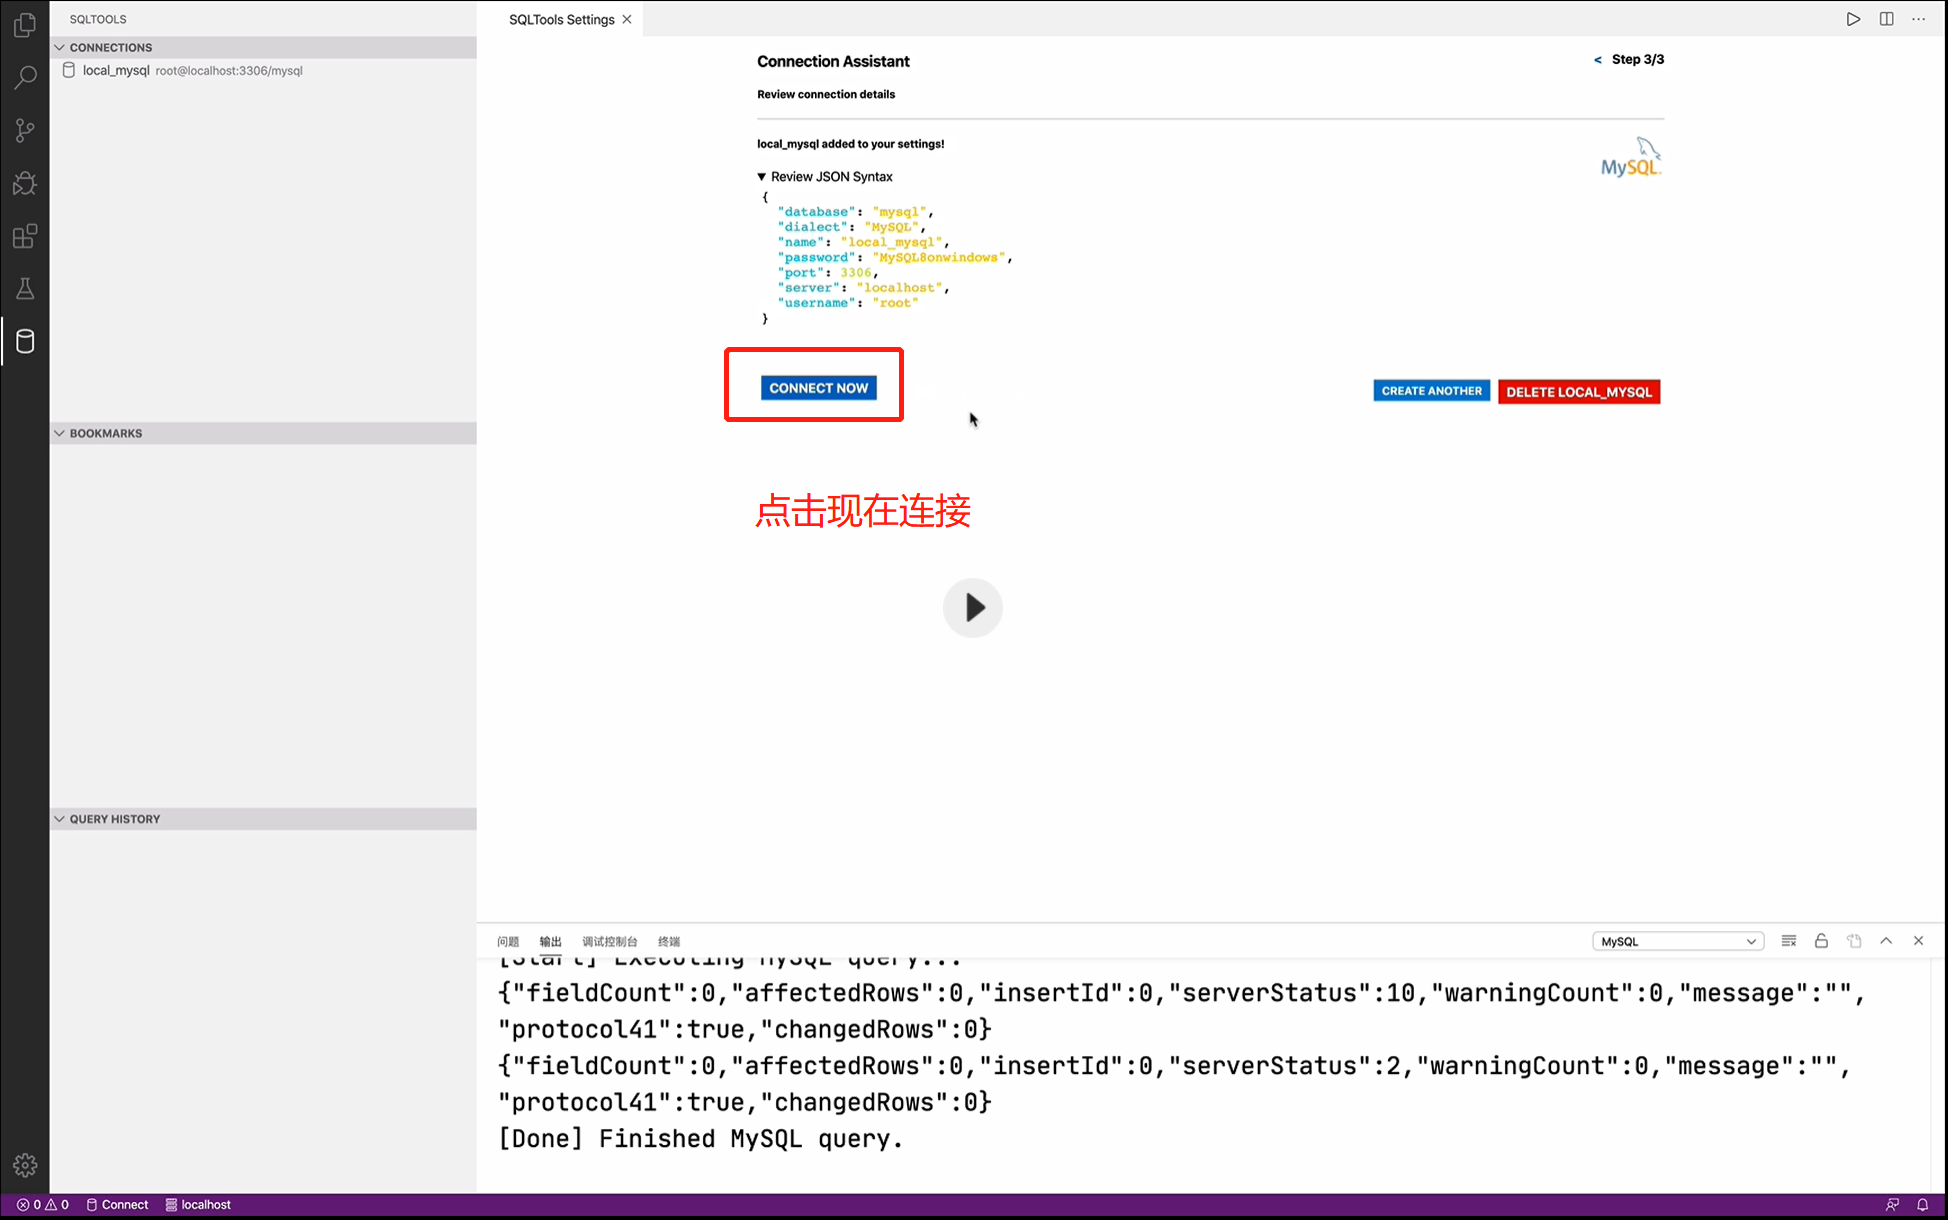
Task: Click the Split Editor icon top-right
Action: (x=1888, y=18)
